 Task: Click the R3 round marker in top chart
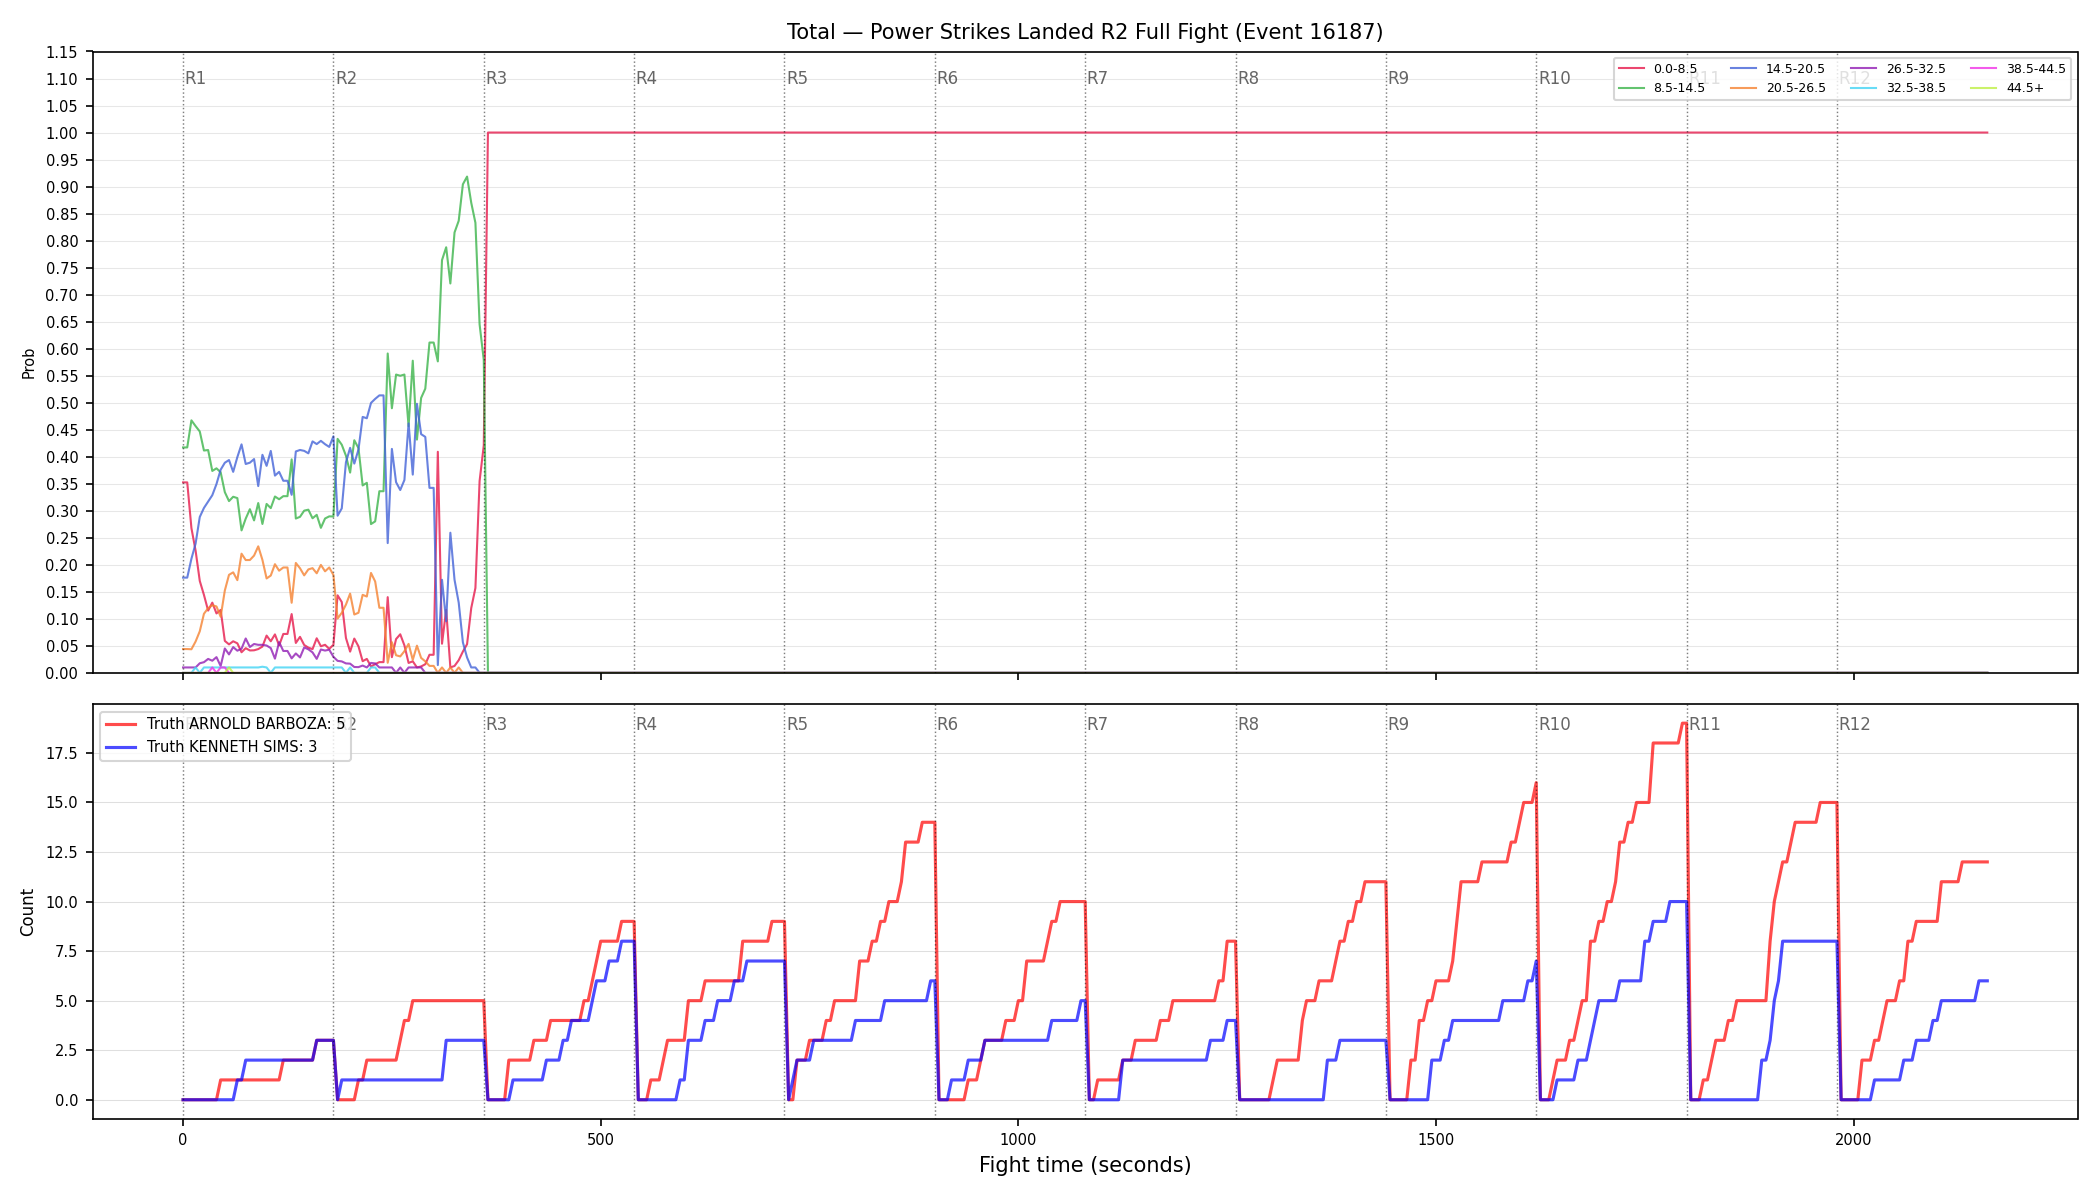tap(496, 78)
